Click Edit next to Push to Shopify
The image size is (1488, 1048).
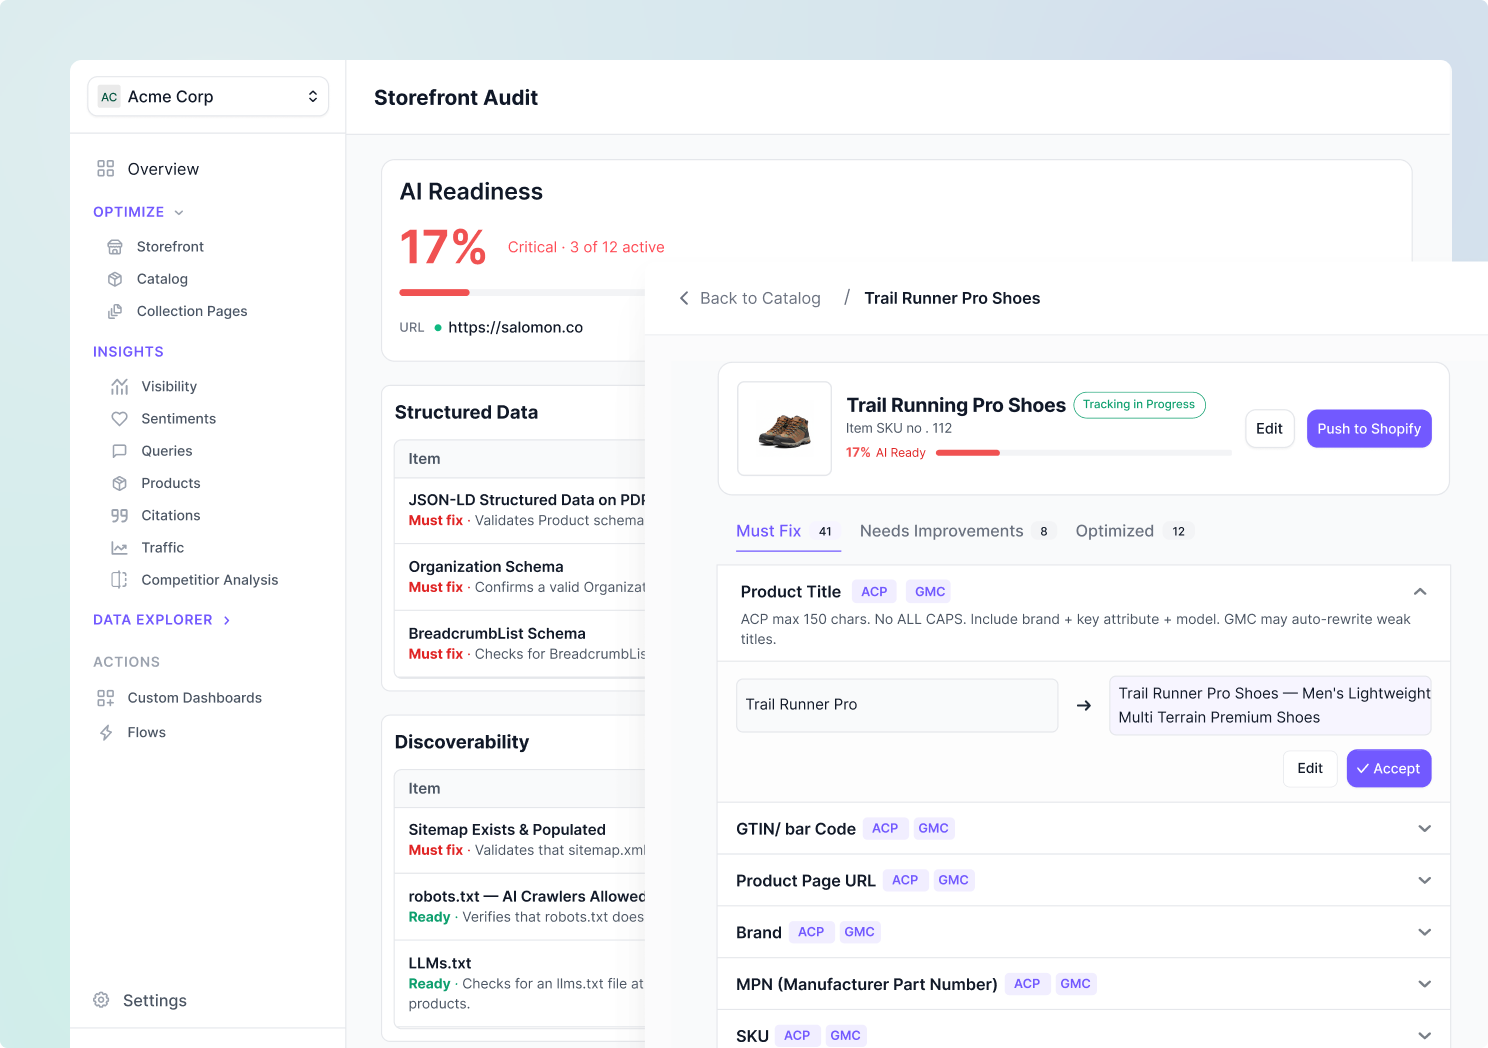coord(1269,429)
